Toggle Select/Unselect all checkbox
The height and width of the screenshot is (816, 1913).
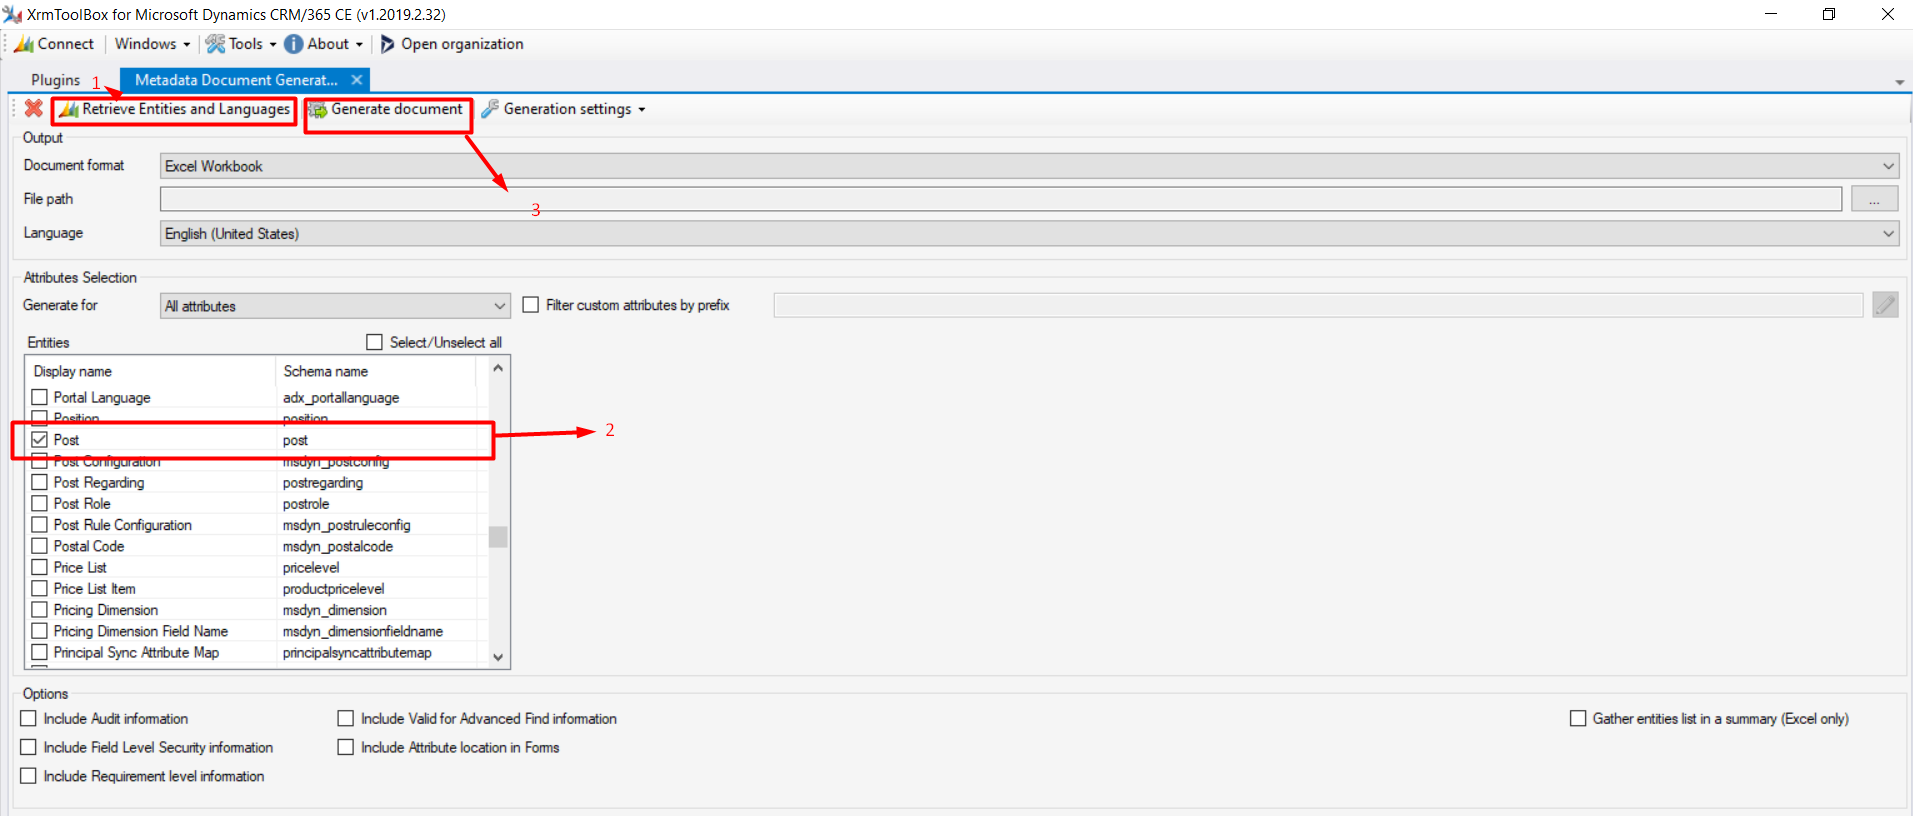(375, 342)
